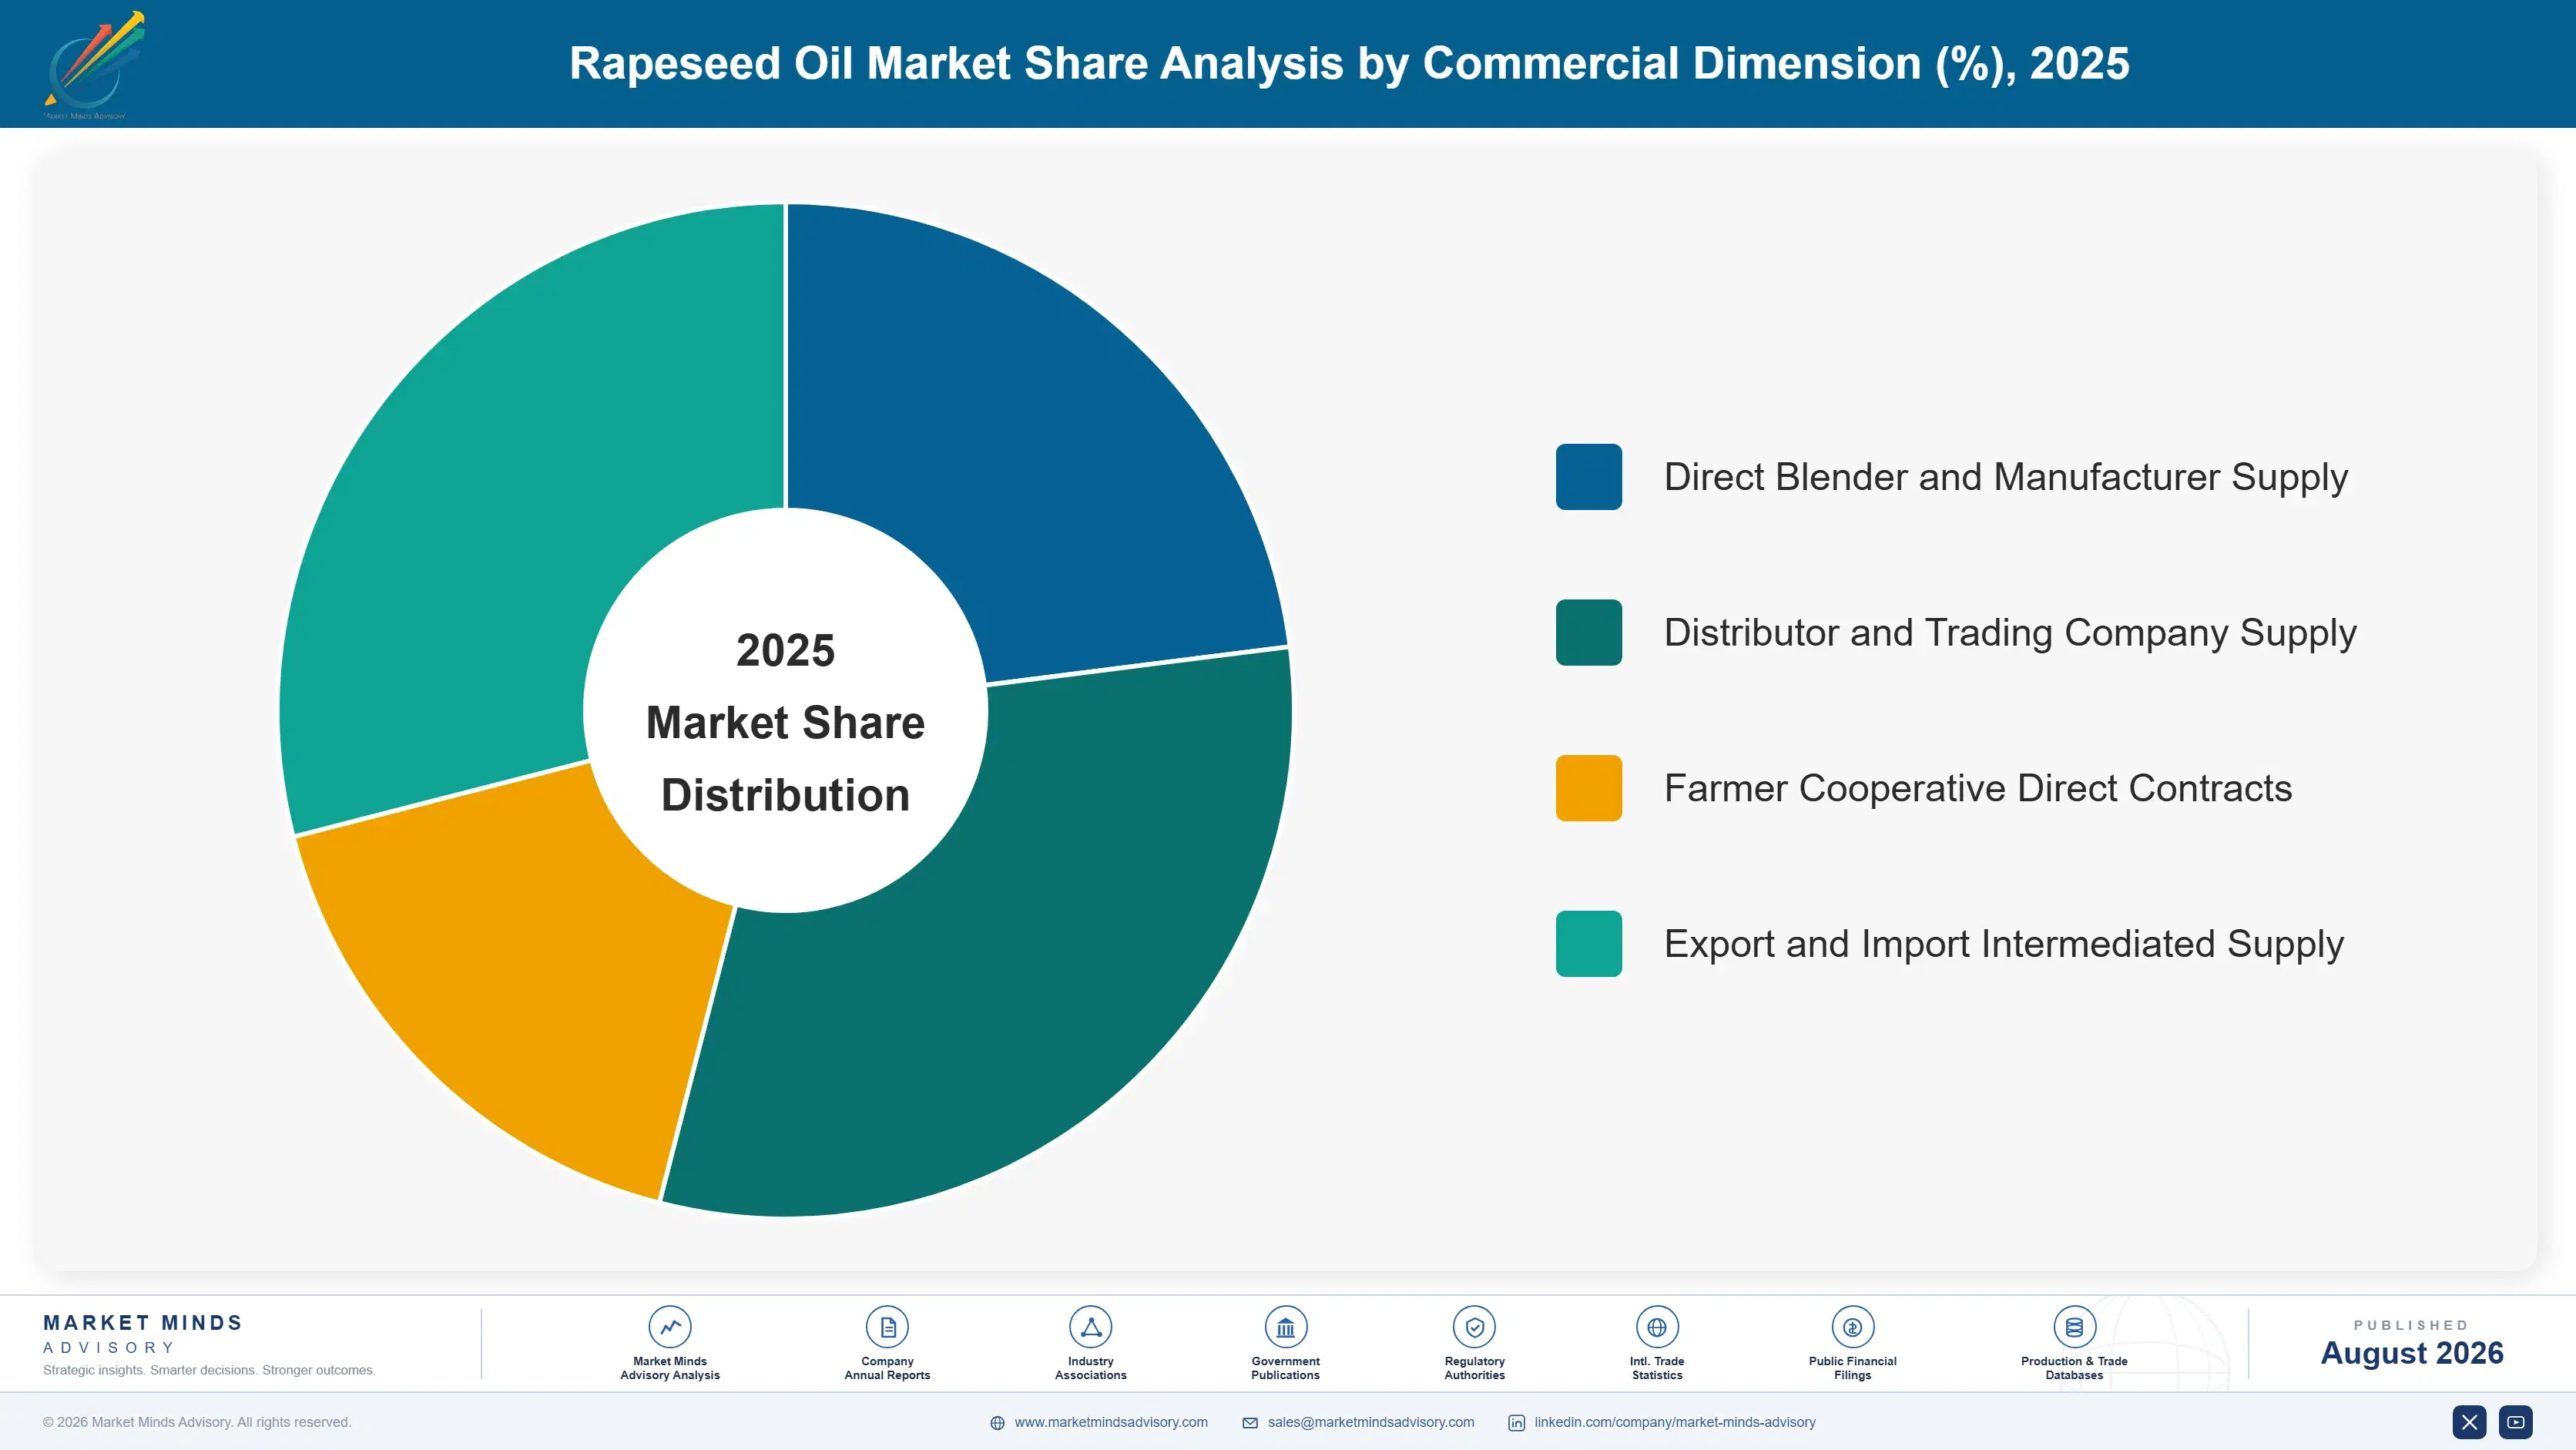Click the globe icon beside website address
The height and width of the screenshot is (1450, 2576).
tap(997, 1423)
